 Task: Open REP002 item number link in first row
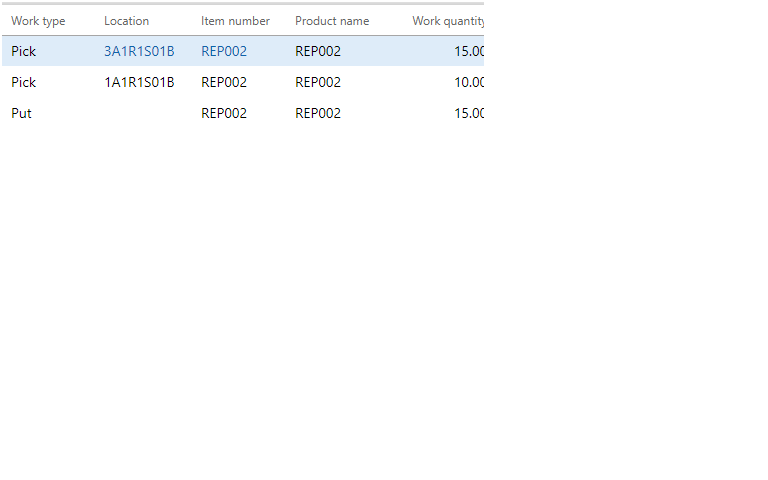(x=224, y=51)
